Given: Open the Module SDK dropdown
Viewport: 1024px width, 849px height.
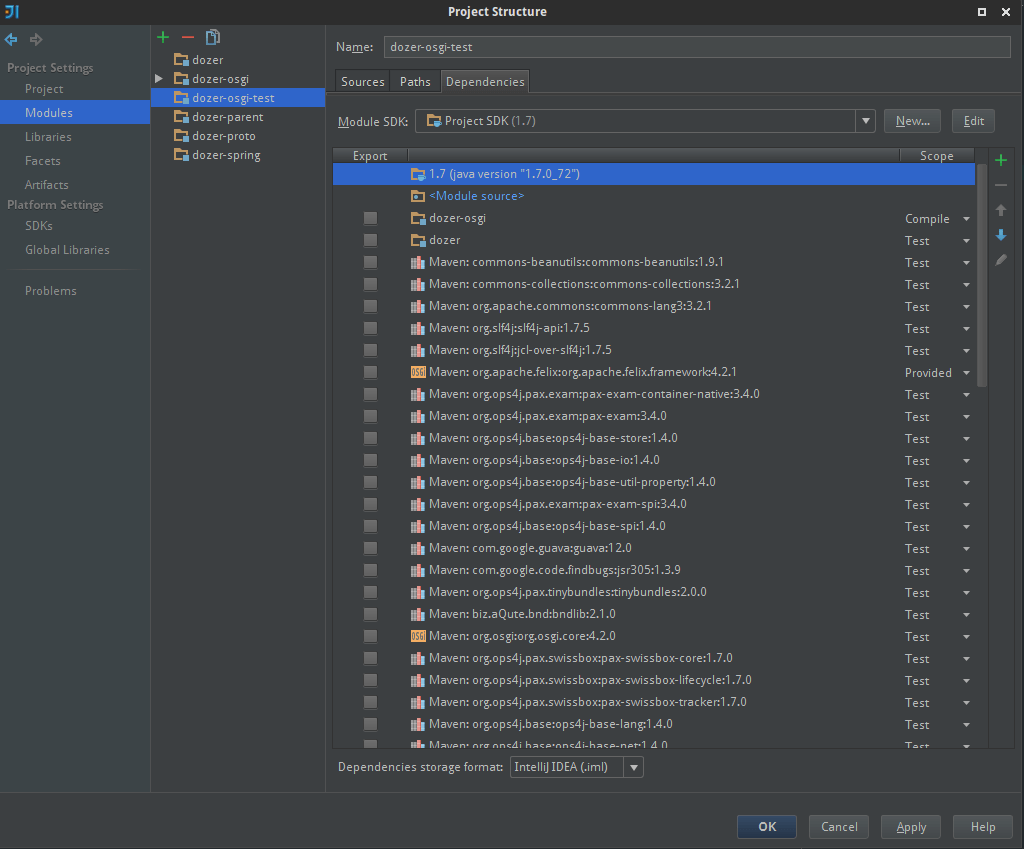Looking at the screenshot, I should [865, 121].
